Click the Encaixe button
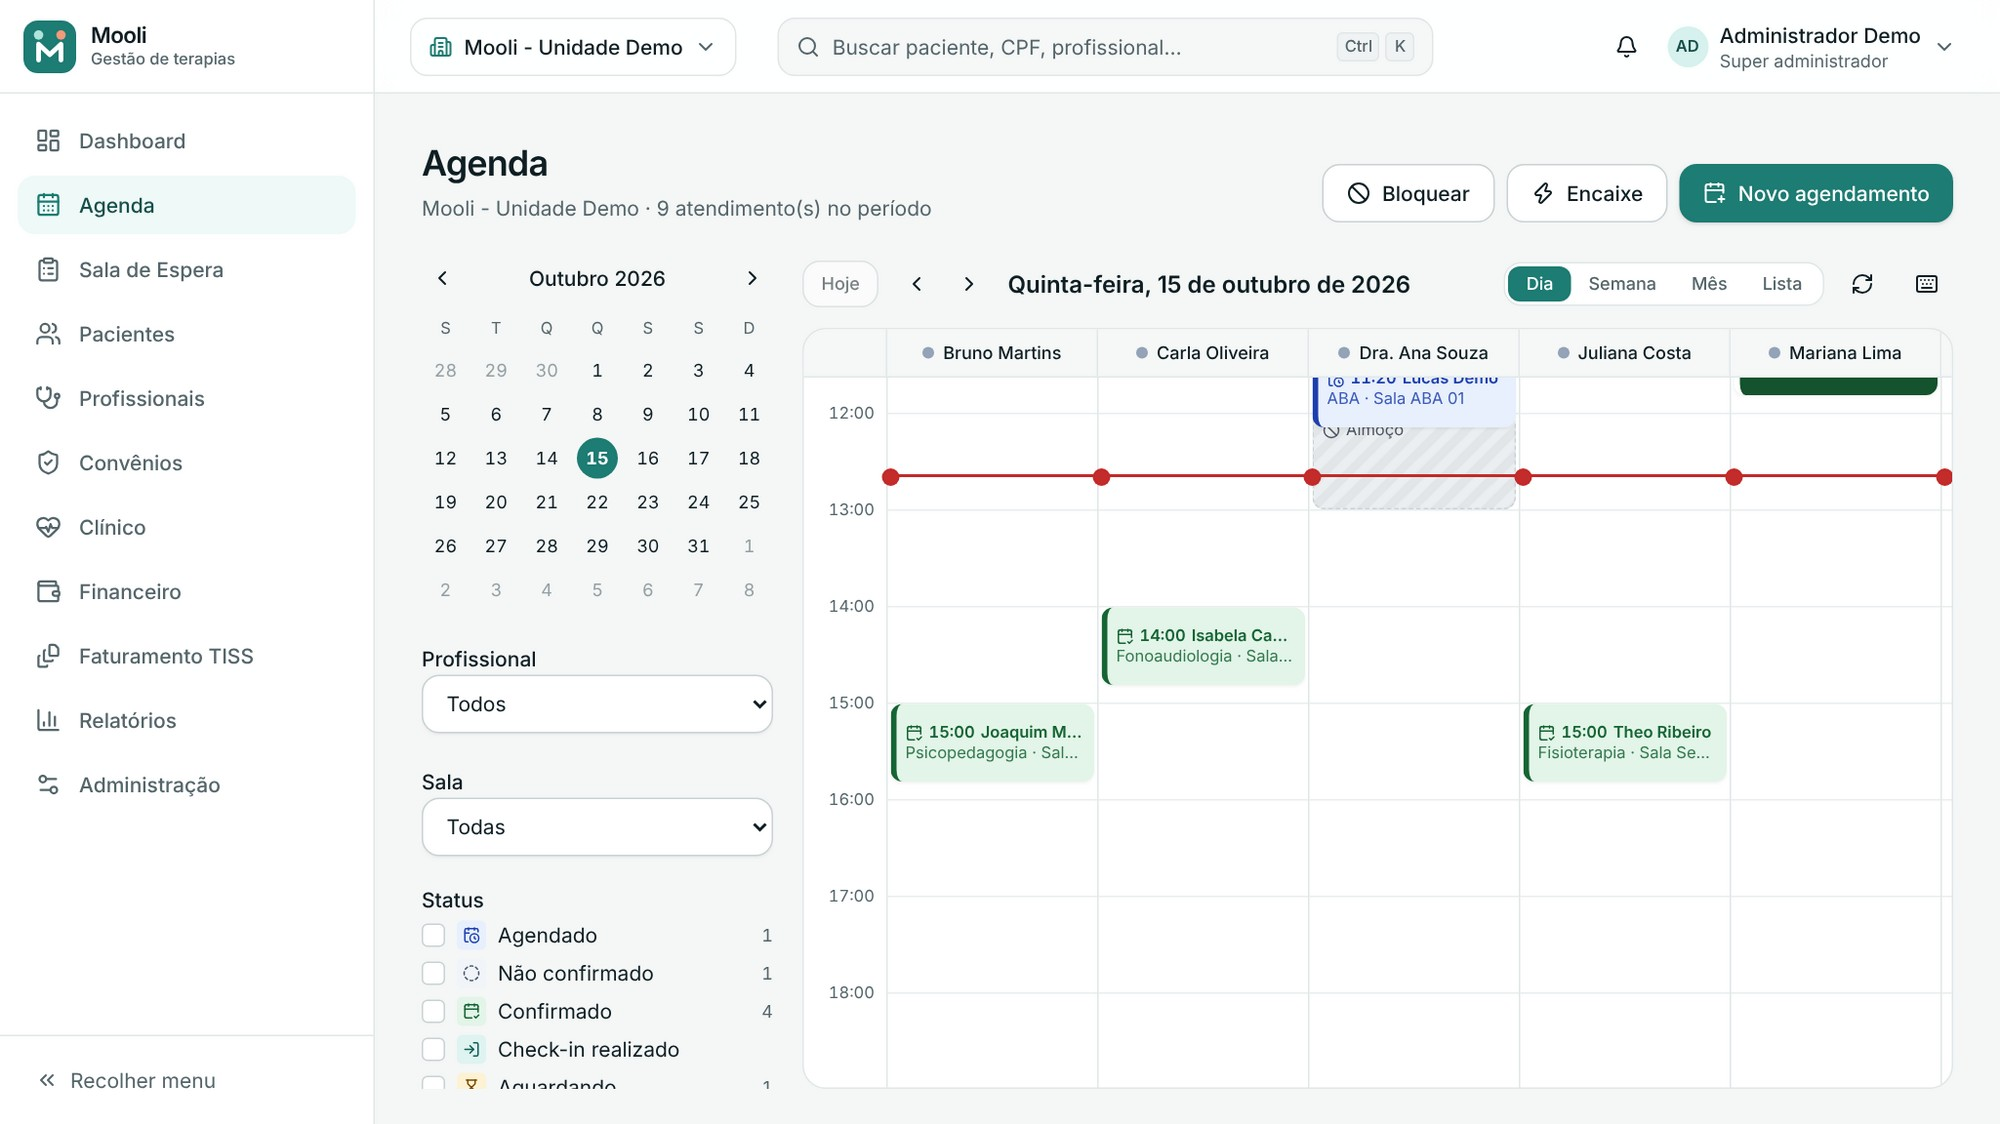This screenshot has width=2000, height=1124. (x=1587, y=193)
